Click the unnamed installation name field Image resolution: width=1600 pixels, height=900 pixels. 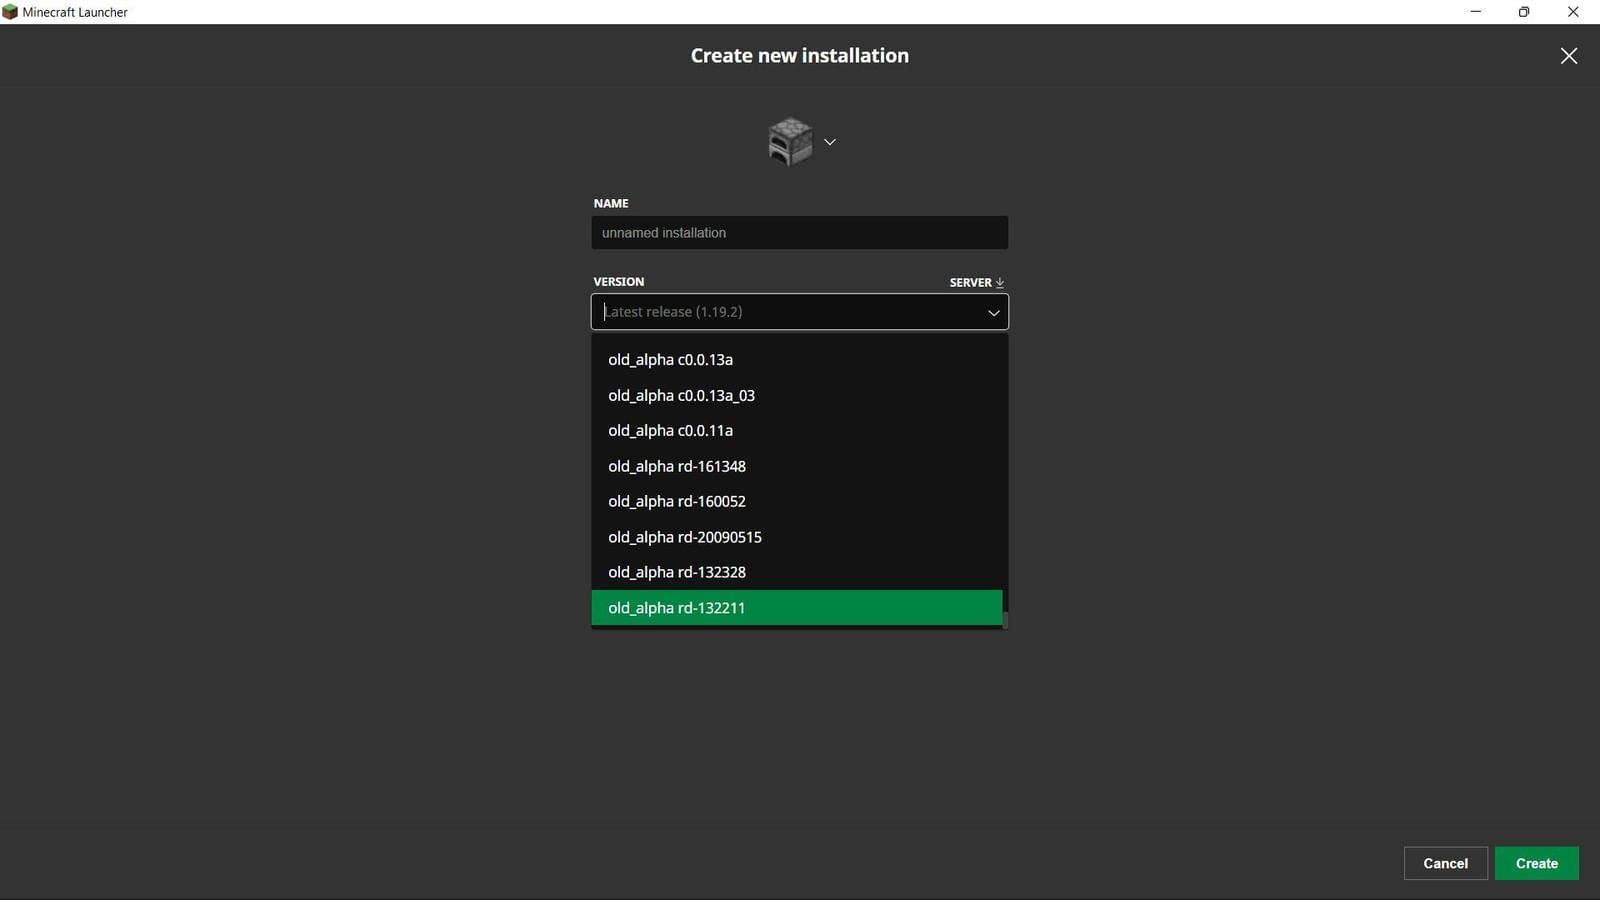[x=799, y=232]
